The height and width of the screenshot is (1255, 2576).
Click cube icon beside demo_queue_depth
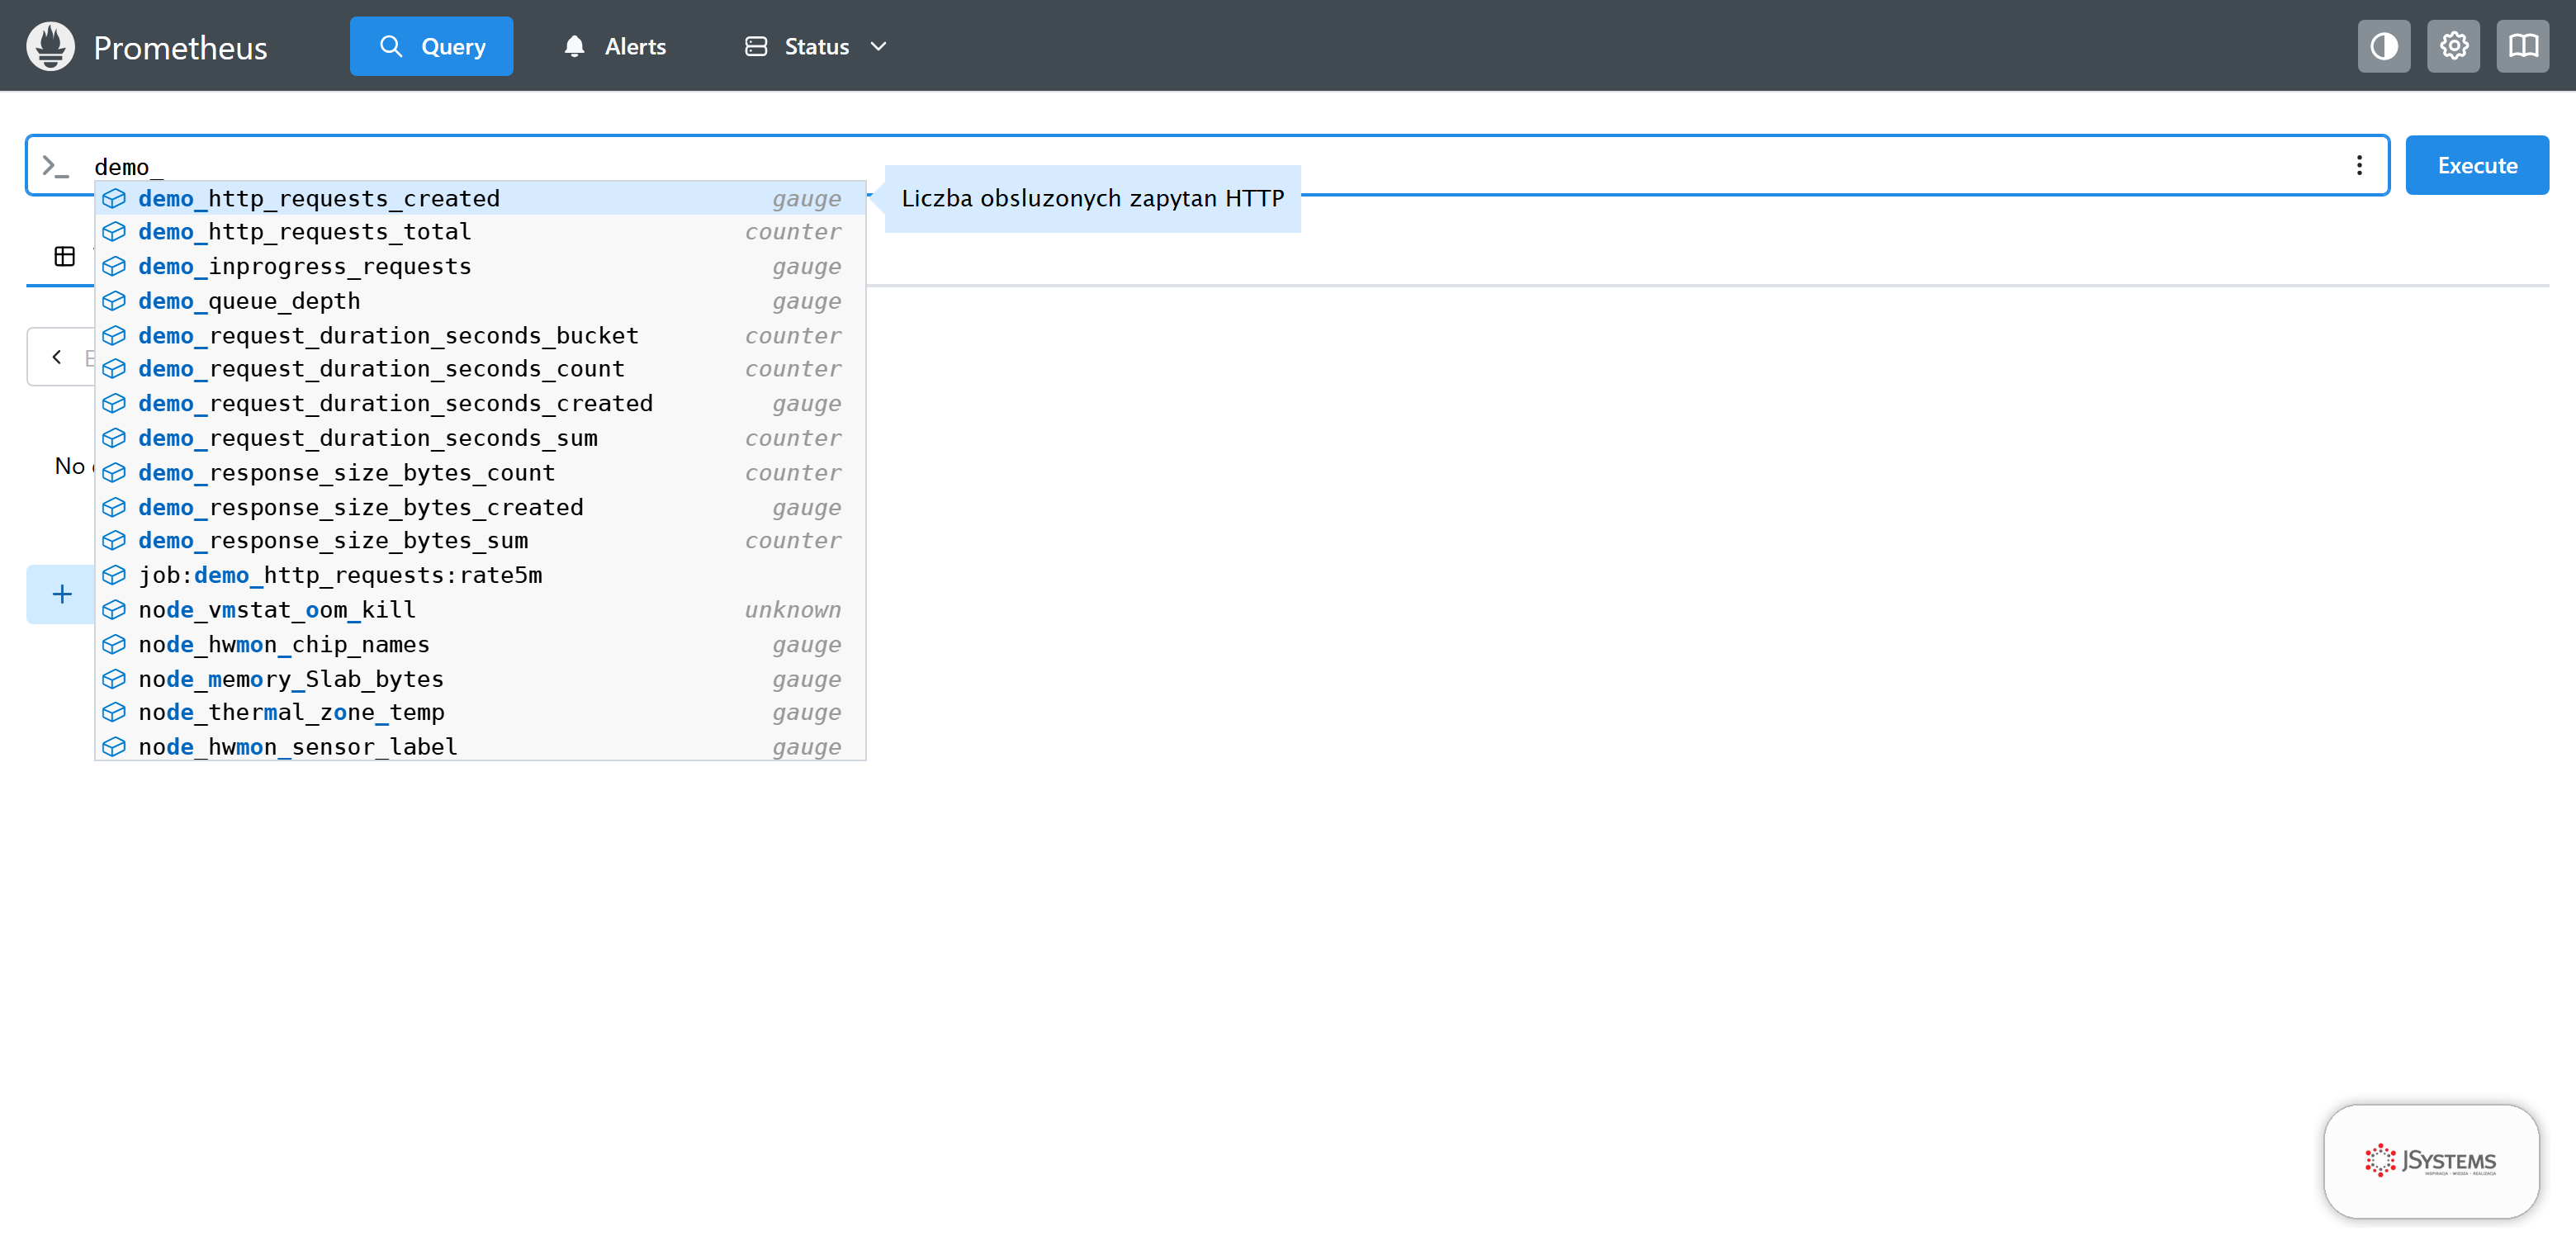[x=114, y=301]
